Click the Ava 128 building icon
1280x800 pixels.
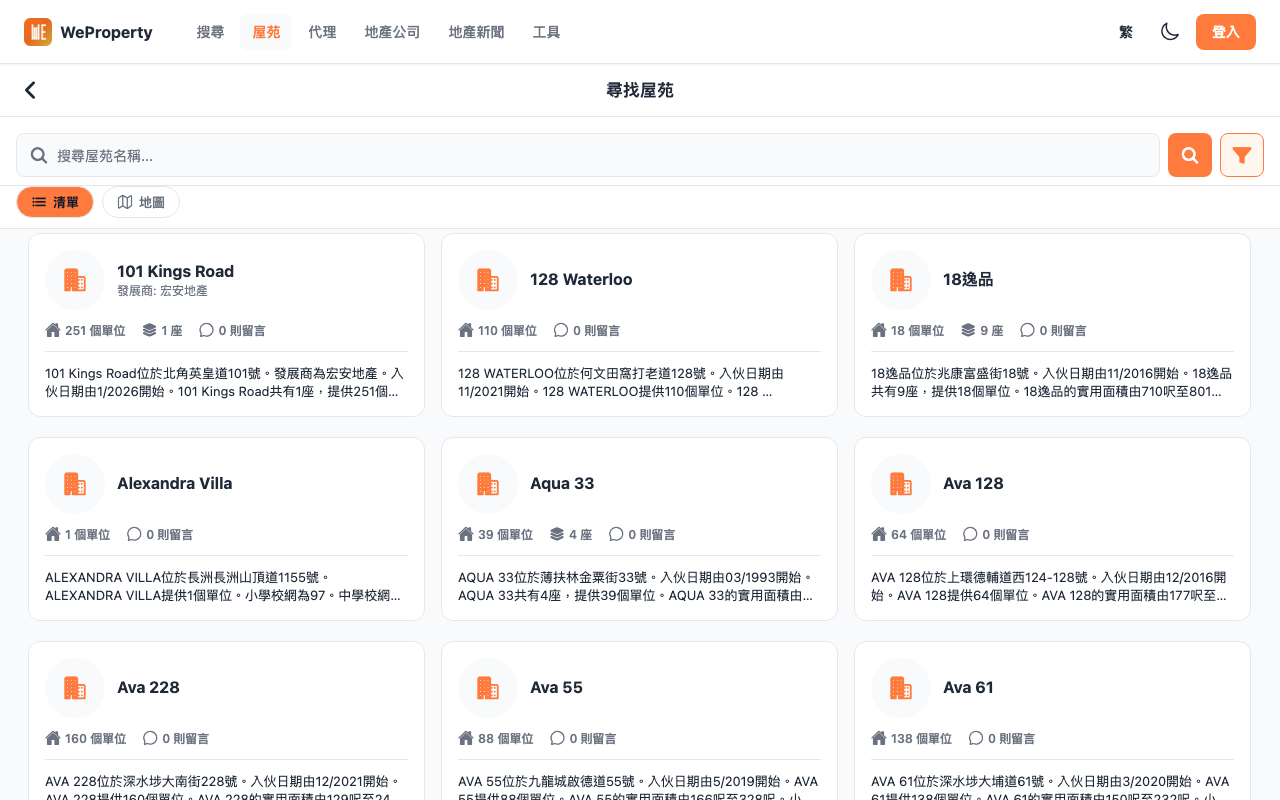point(901,484)
